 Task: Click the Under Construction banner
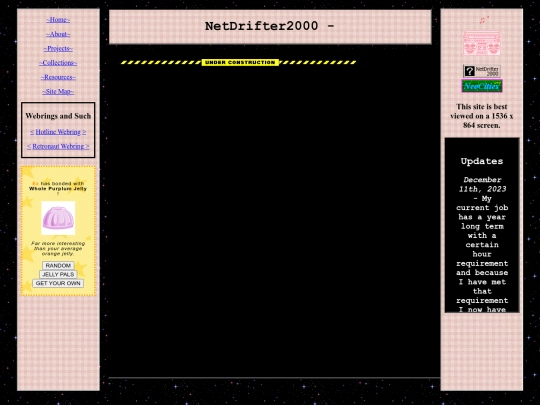point(239,62)
